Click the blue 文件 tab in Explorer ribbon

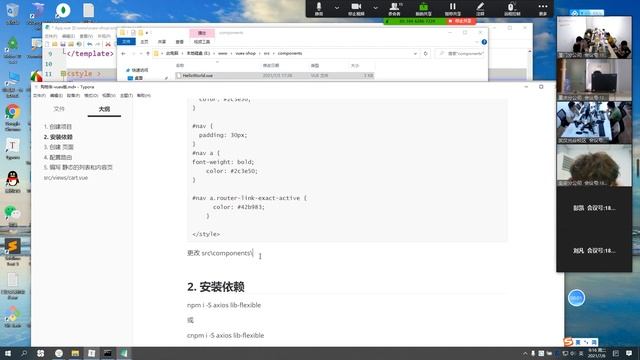pos(126,42)
